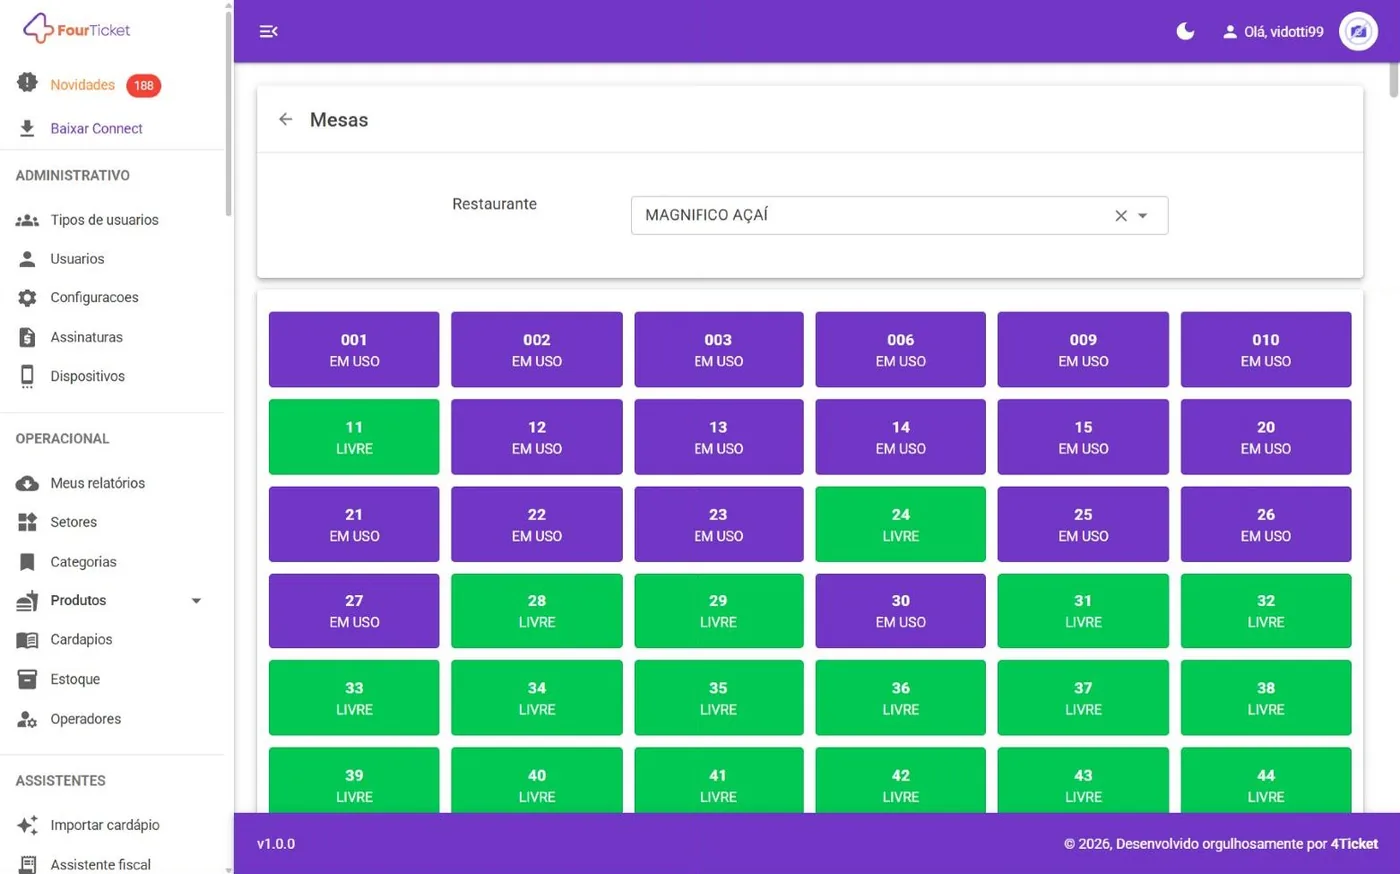Image resolution: width=1400 pixels, height=874 pixels.
Task: Click the main page scrollbar thumb
Action: coord(1394,80)
